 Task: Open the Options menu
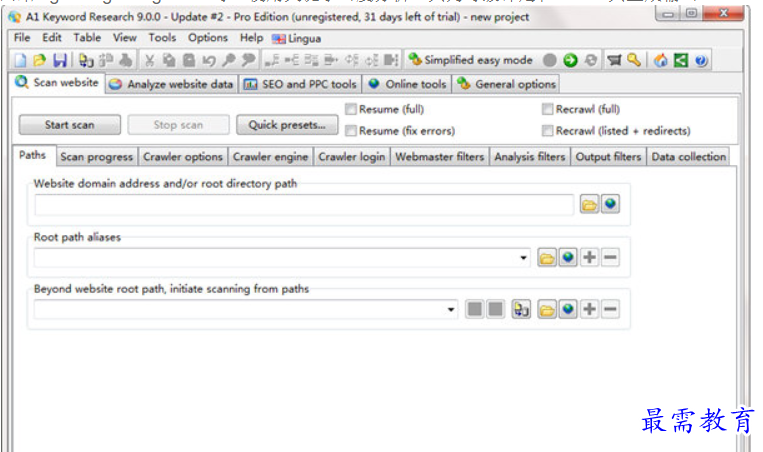[x=208, y=37]
